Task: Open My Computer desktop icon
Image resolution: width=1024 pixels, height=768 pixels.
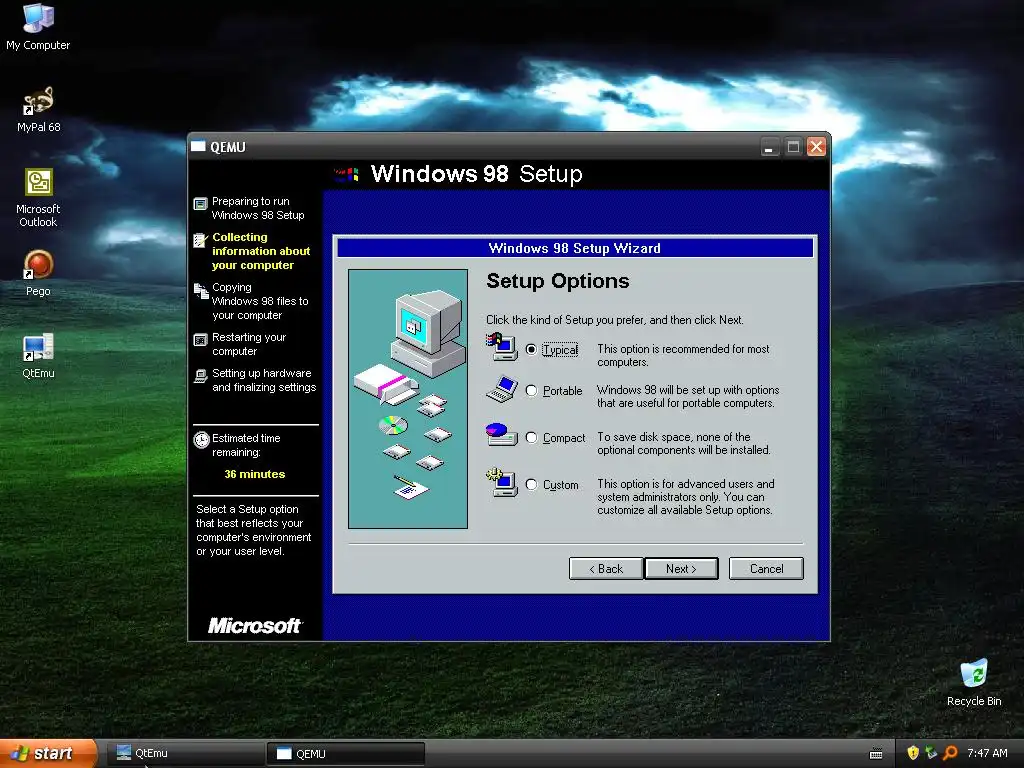Action: click(38, 26)
